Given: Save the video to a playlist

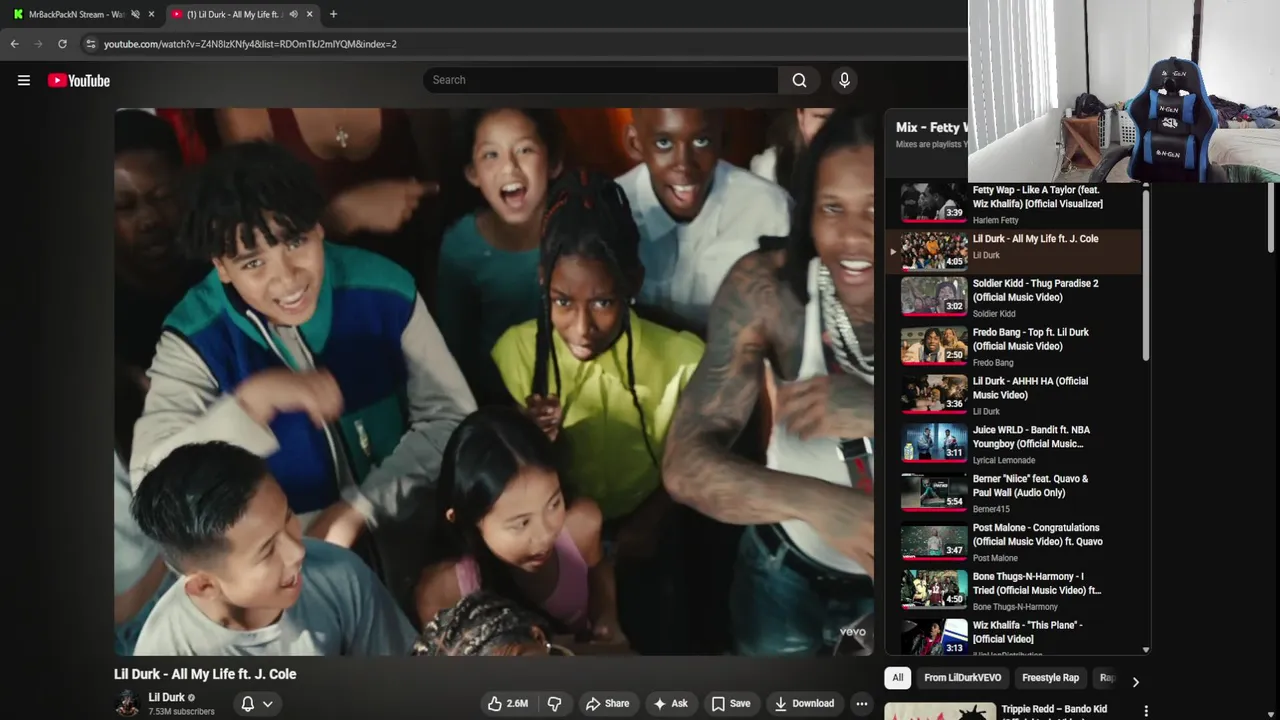Looking at the screenshot, I should pyautogui.click(x=730, y=704).
